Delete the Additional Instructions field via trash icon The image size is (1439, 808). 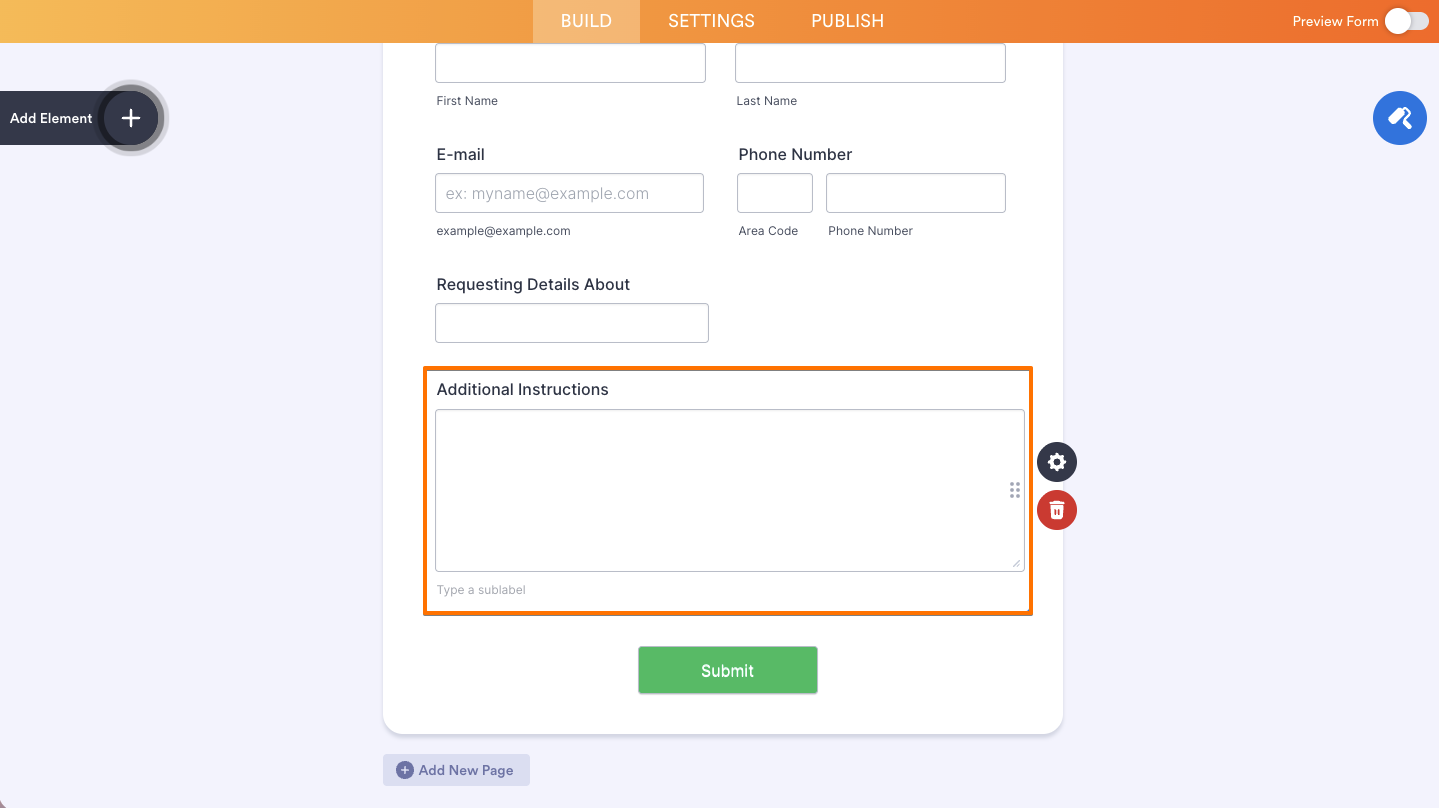click(1056, 509)
